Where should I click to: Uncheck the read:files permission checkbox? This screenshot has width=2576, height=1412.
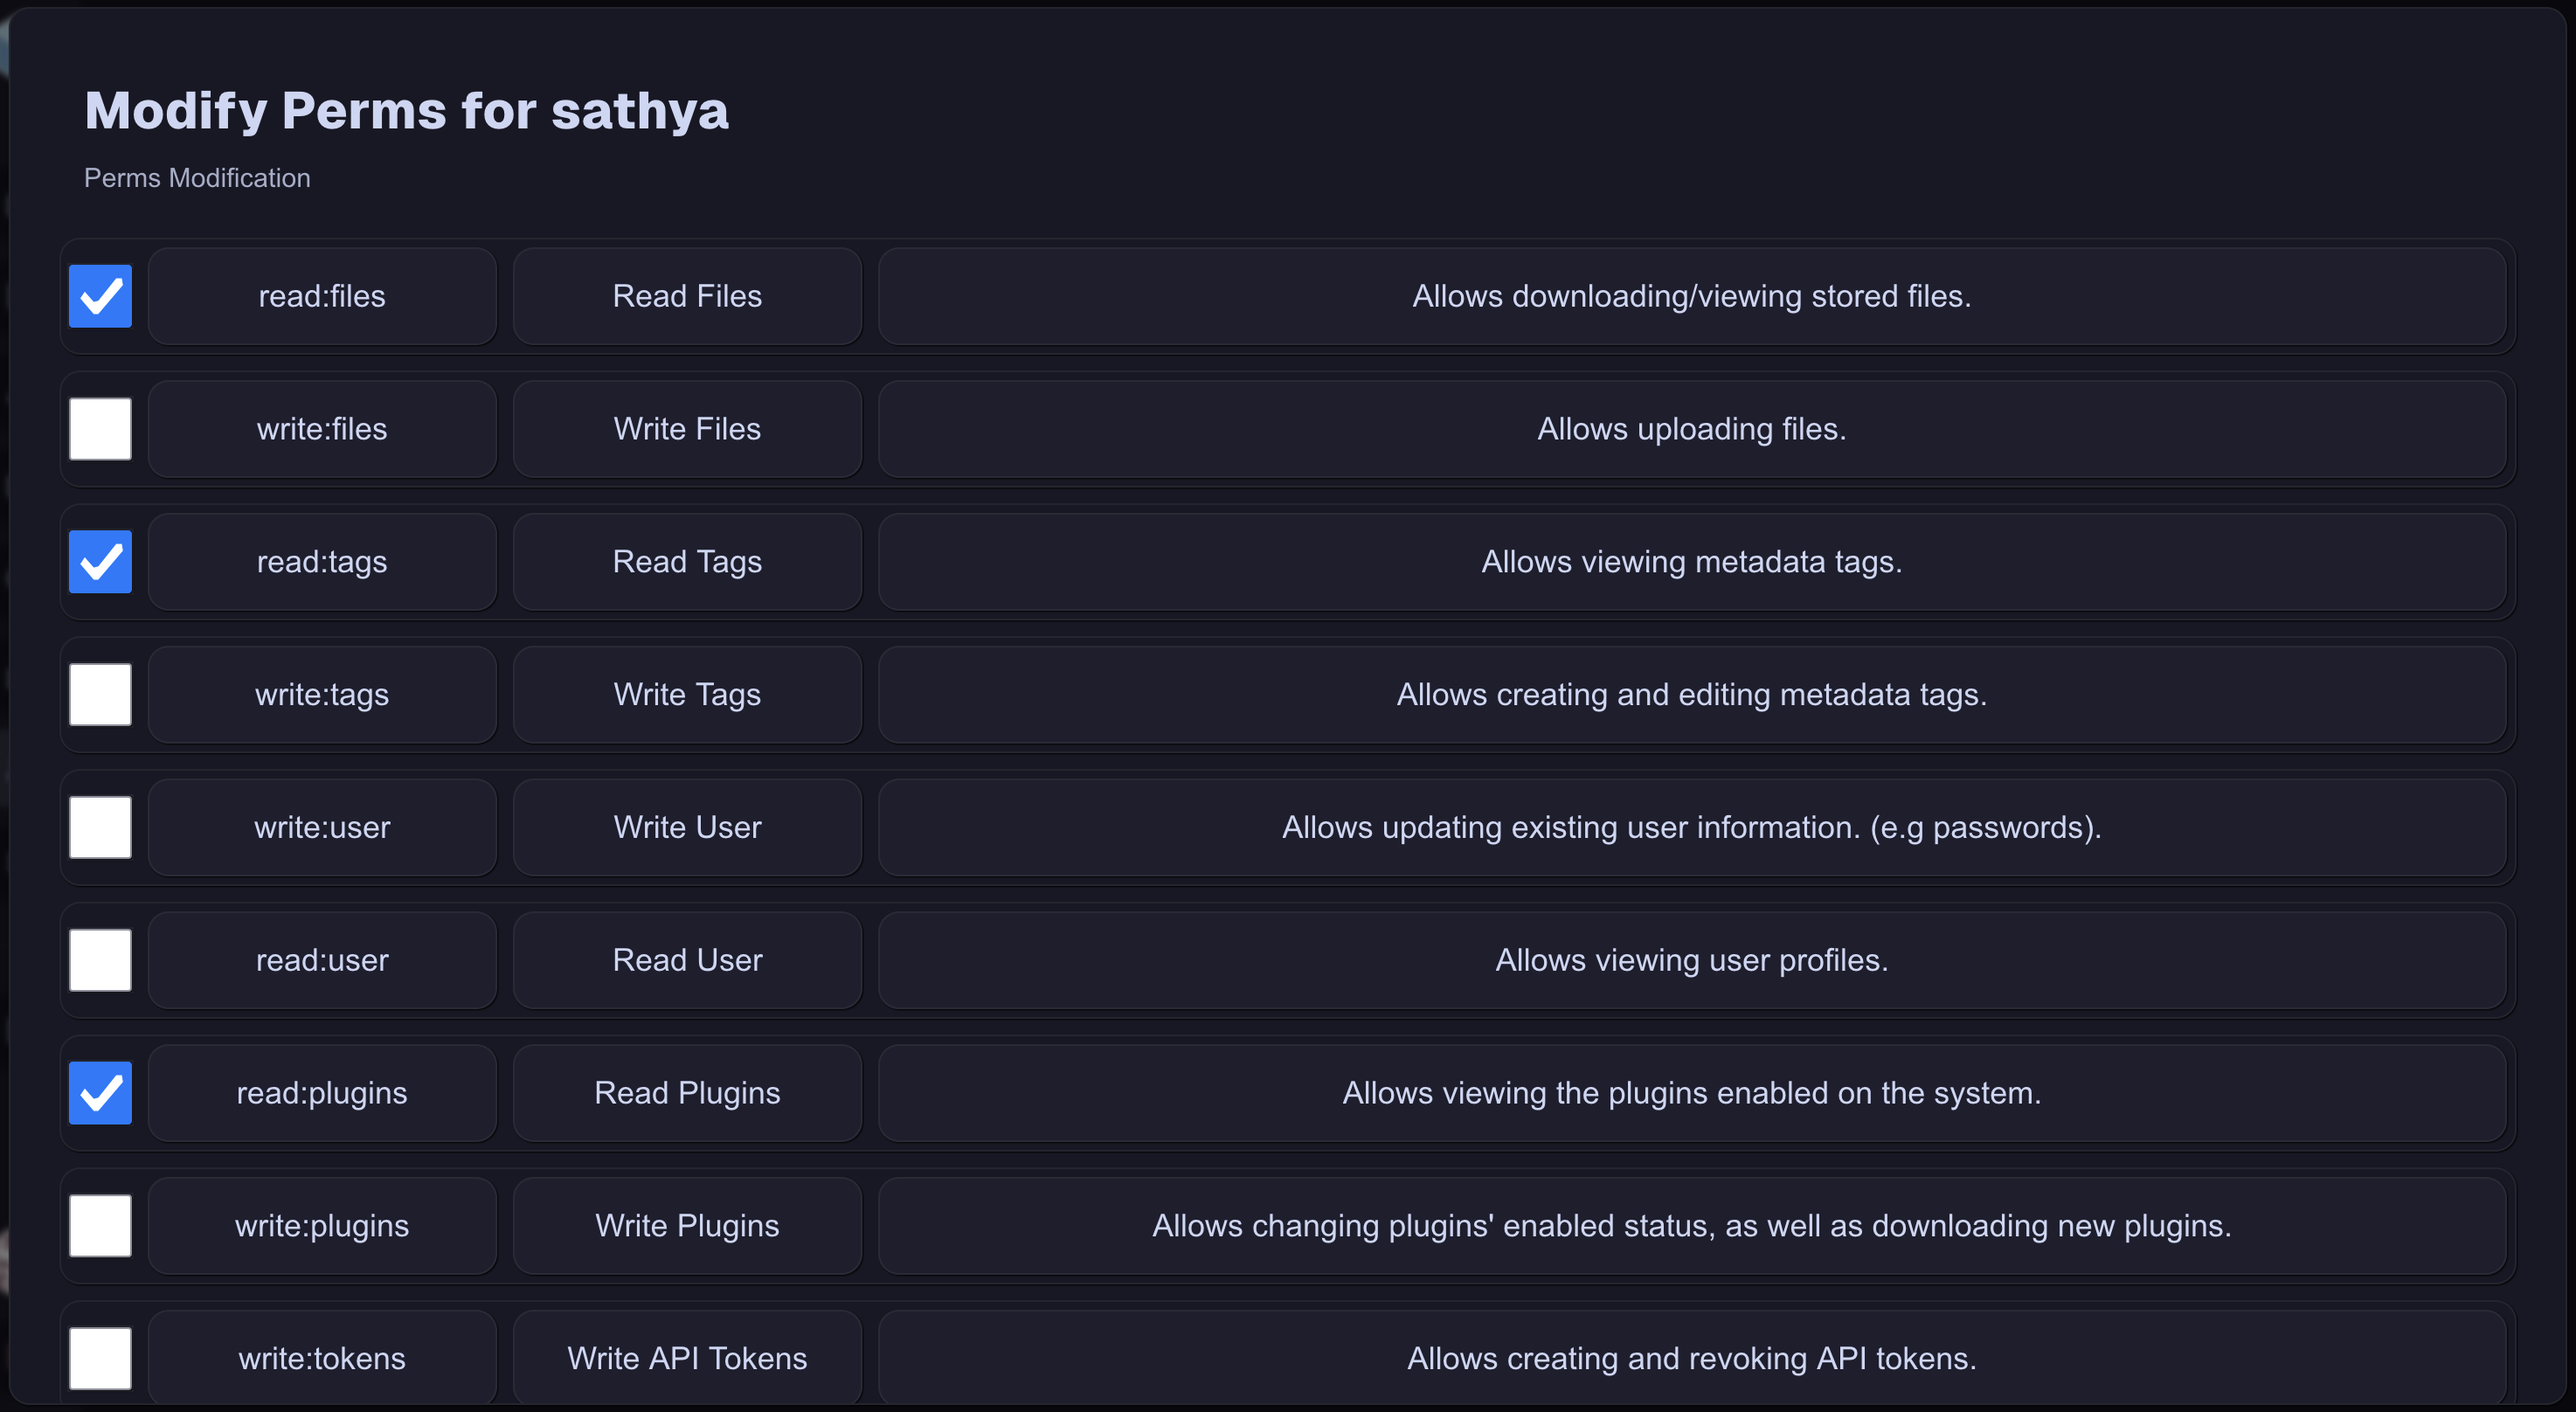100,296
